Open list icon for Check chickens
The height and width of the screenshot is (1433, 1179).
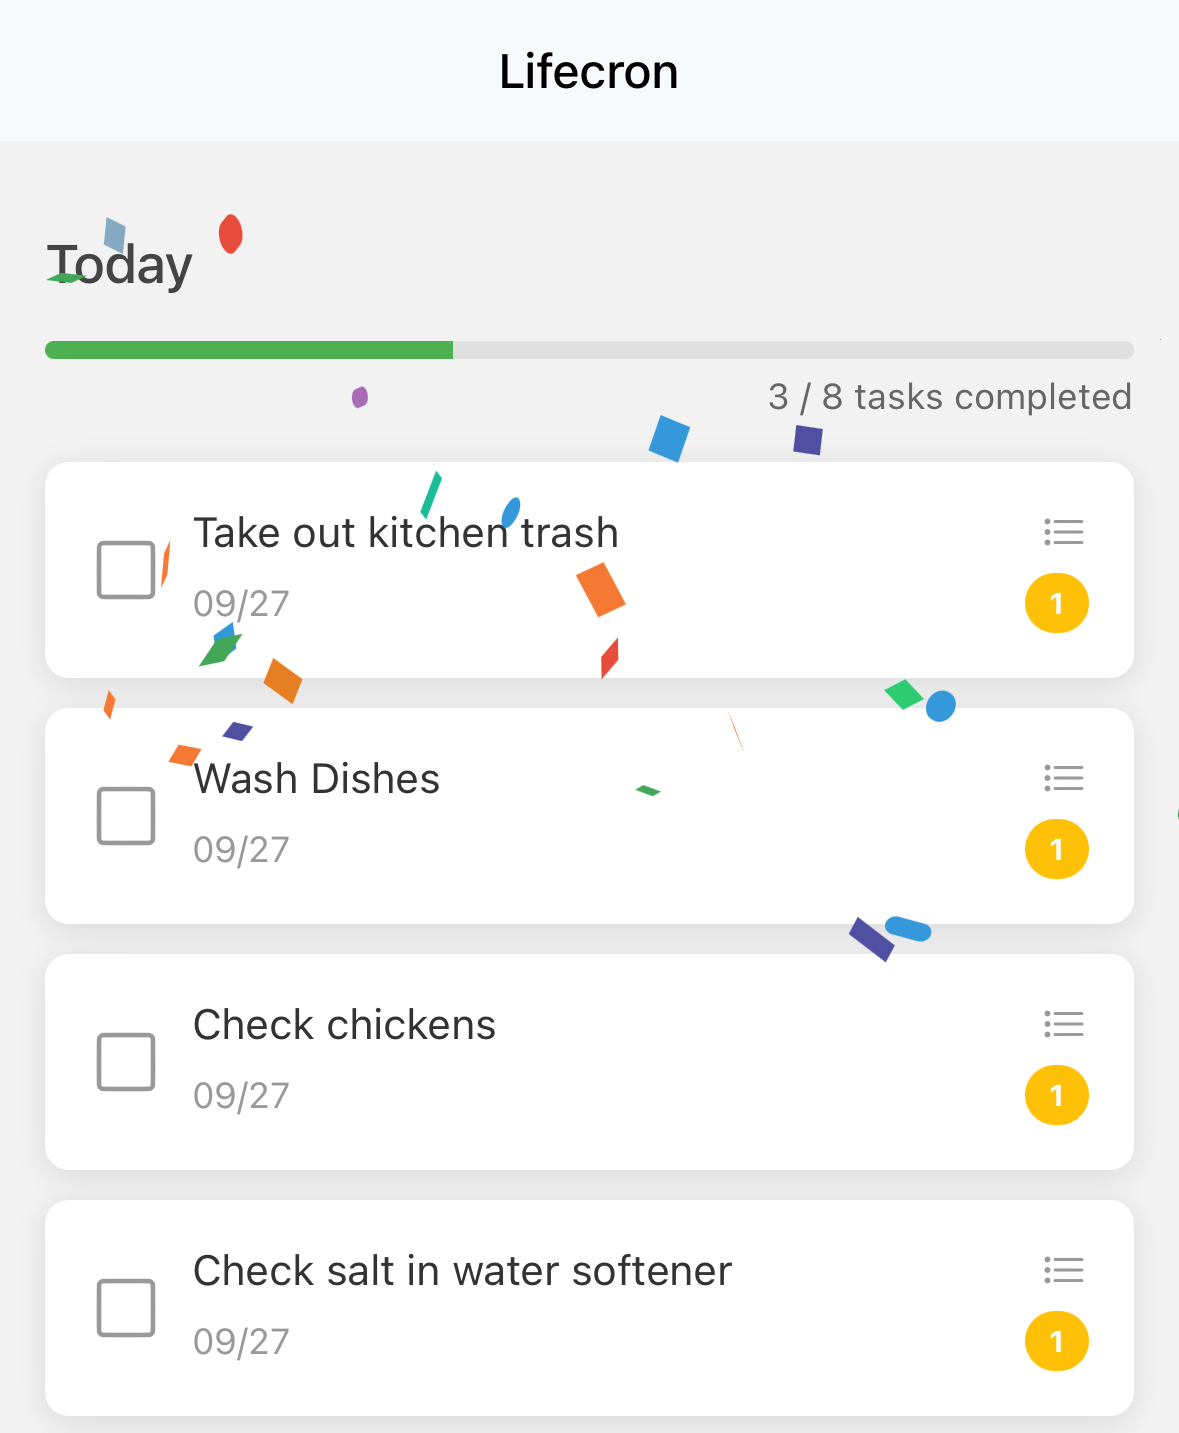(x=1063, y=1024)
